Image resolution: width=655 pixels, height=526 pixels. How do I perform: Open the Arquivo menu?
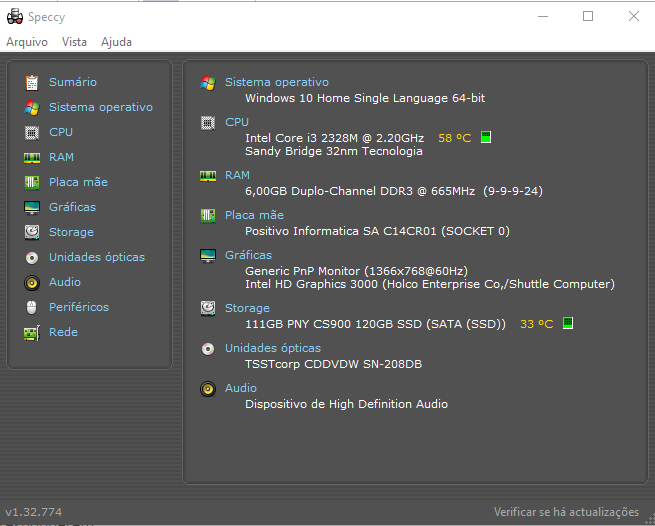click(x=27, y=42)
